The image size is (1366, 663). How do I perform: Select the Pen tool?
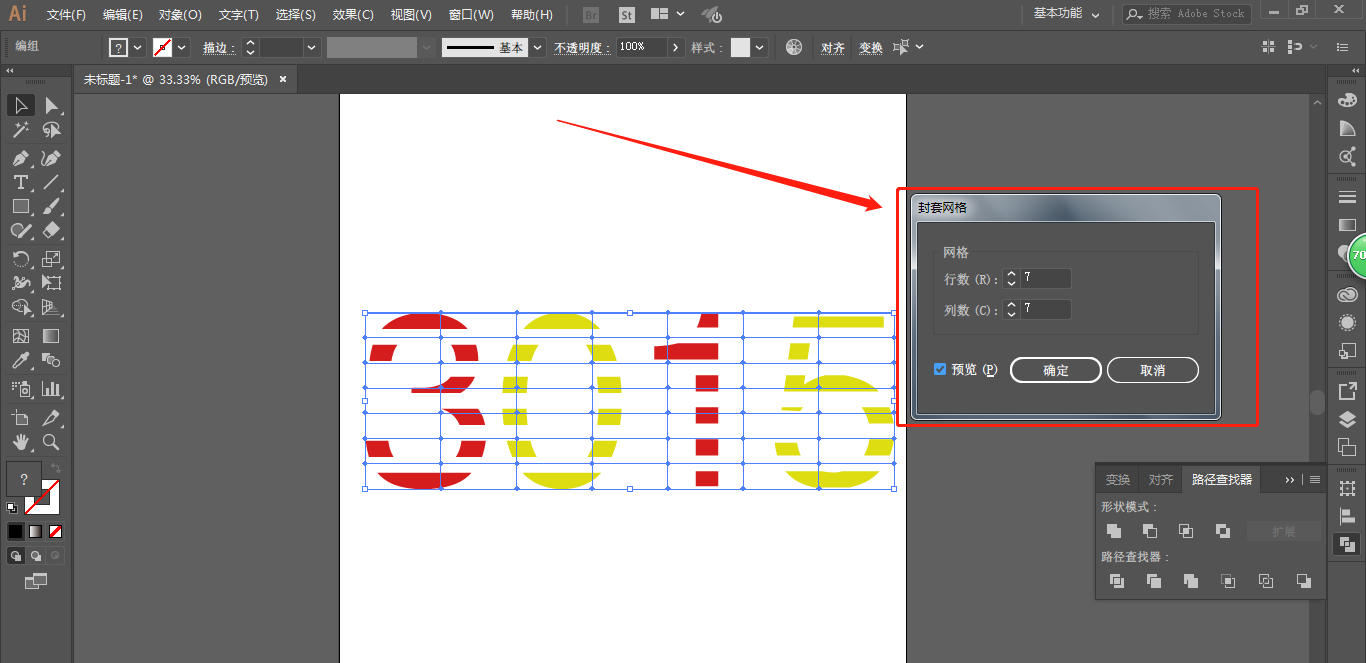click(21, 158)
